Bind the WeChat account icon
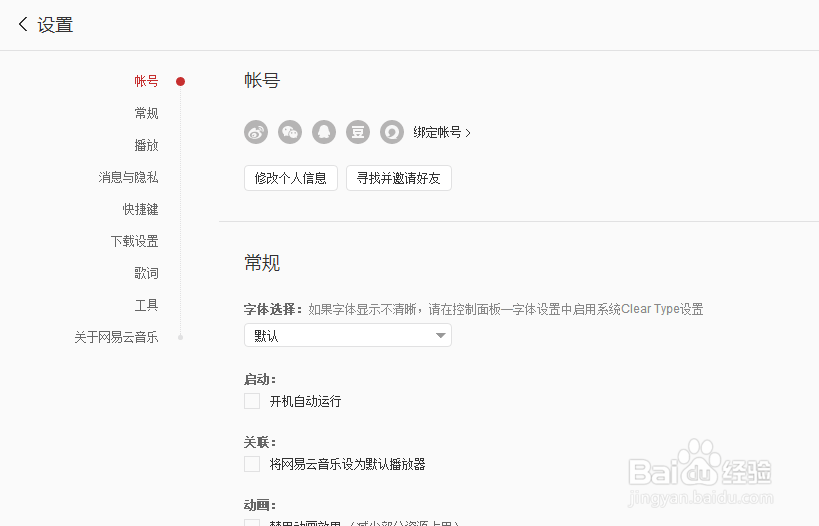The height and width of the screenshot is (526, 819). (x=290, y=132)
